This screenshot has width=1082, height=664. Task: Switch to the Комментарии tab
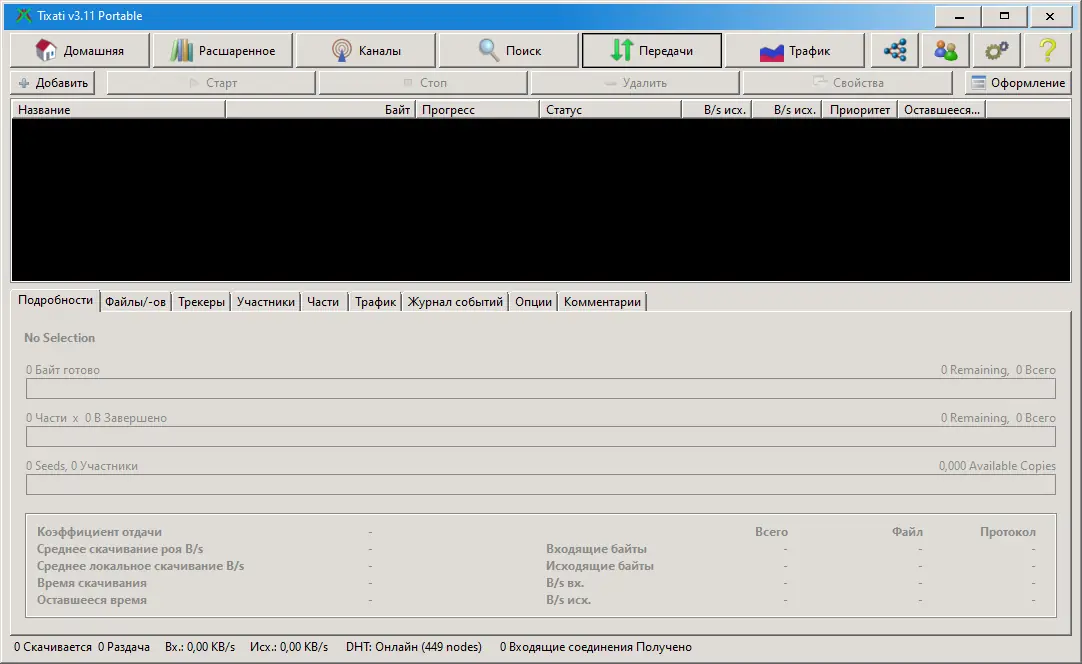(x=602, y=302)
